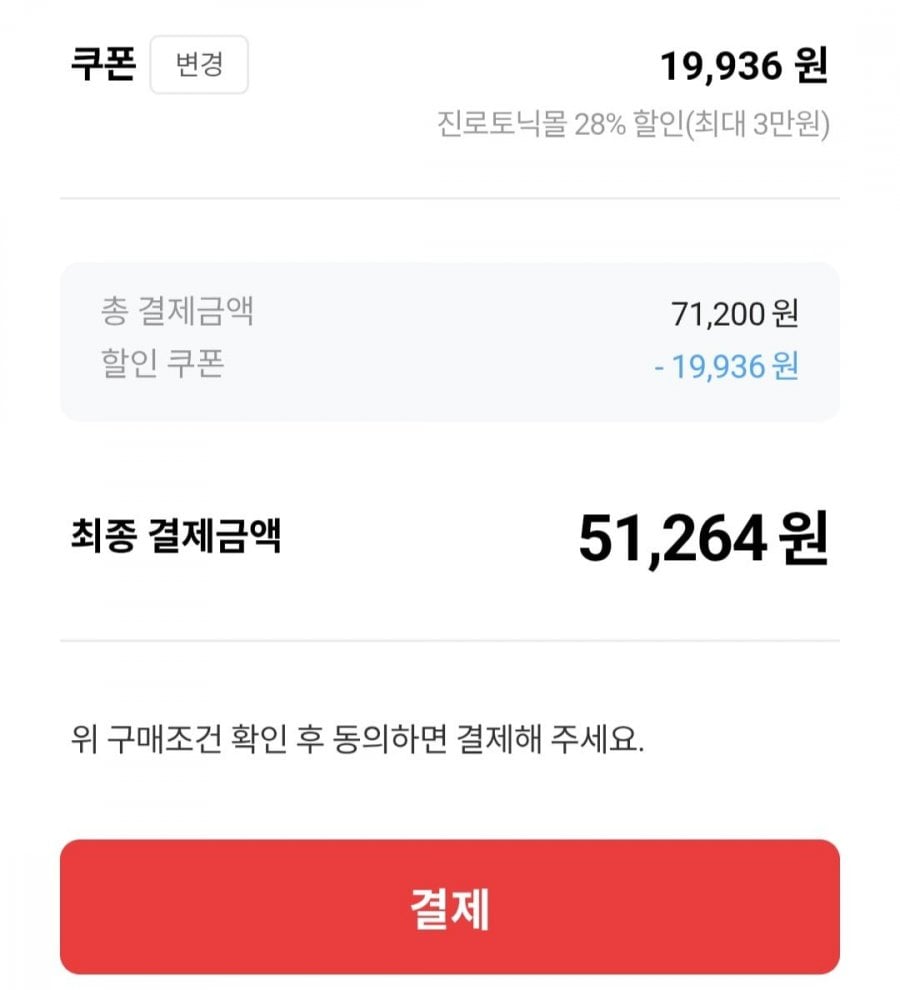The height and width of the screenshot is (990, 900).
Task: Tap the 원 unit after 71,200
Action: (786, 313)
